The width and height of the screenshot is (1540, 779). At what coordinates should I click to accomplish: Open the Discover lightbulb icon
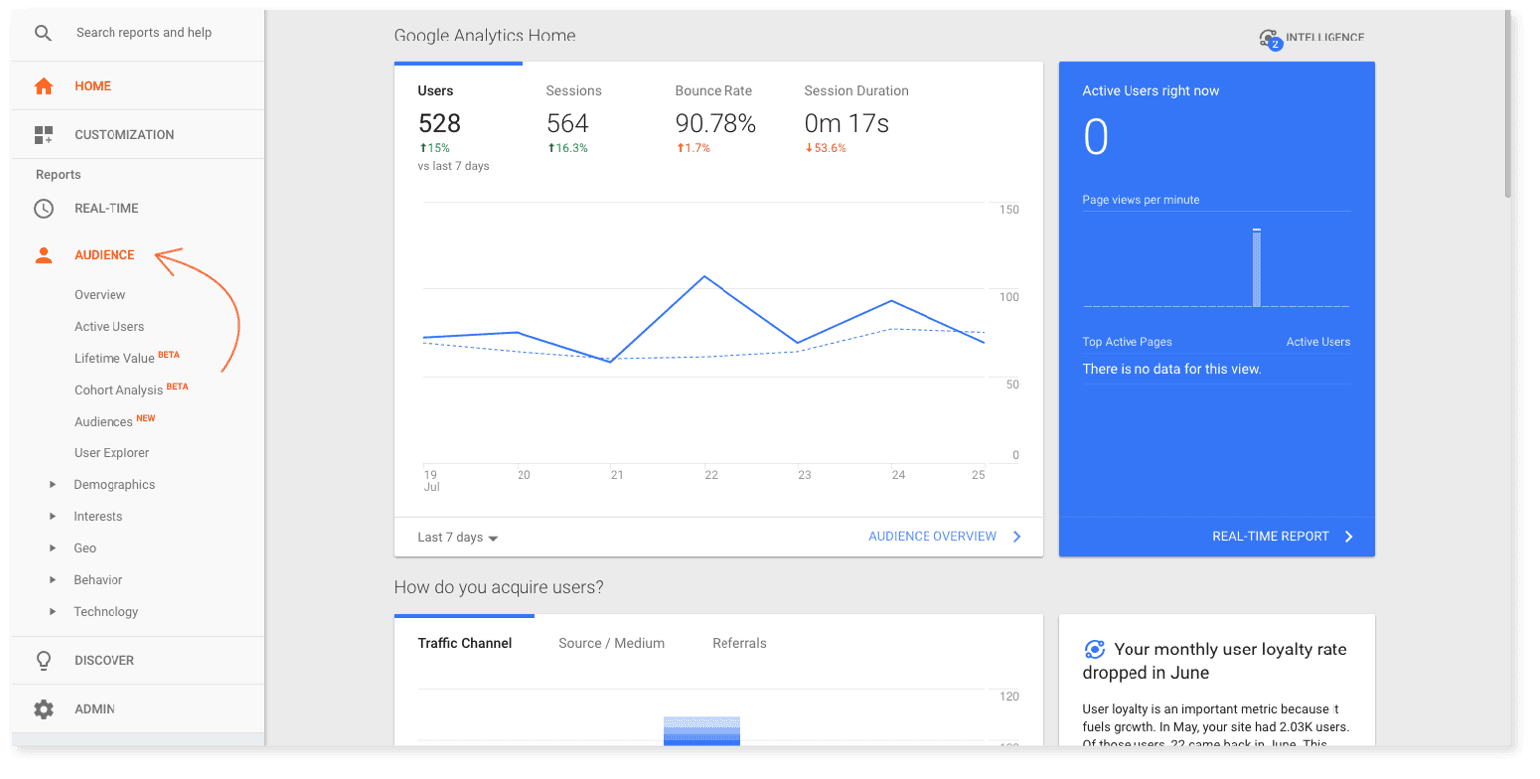[x=45, y=660]
